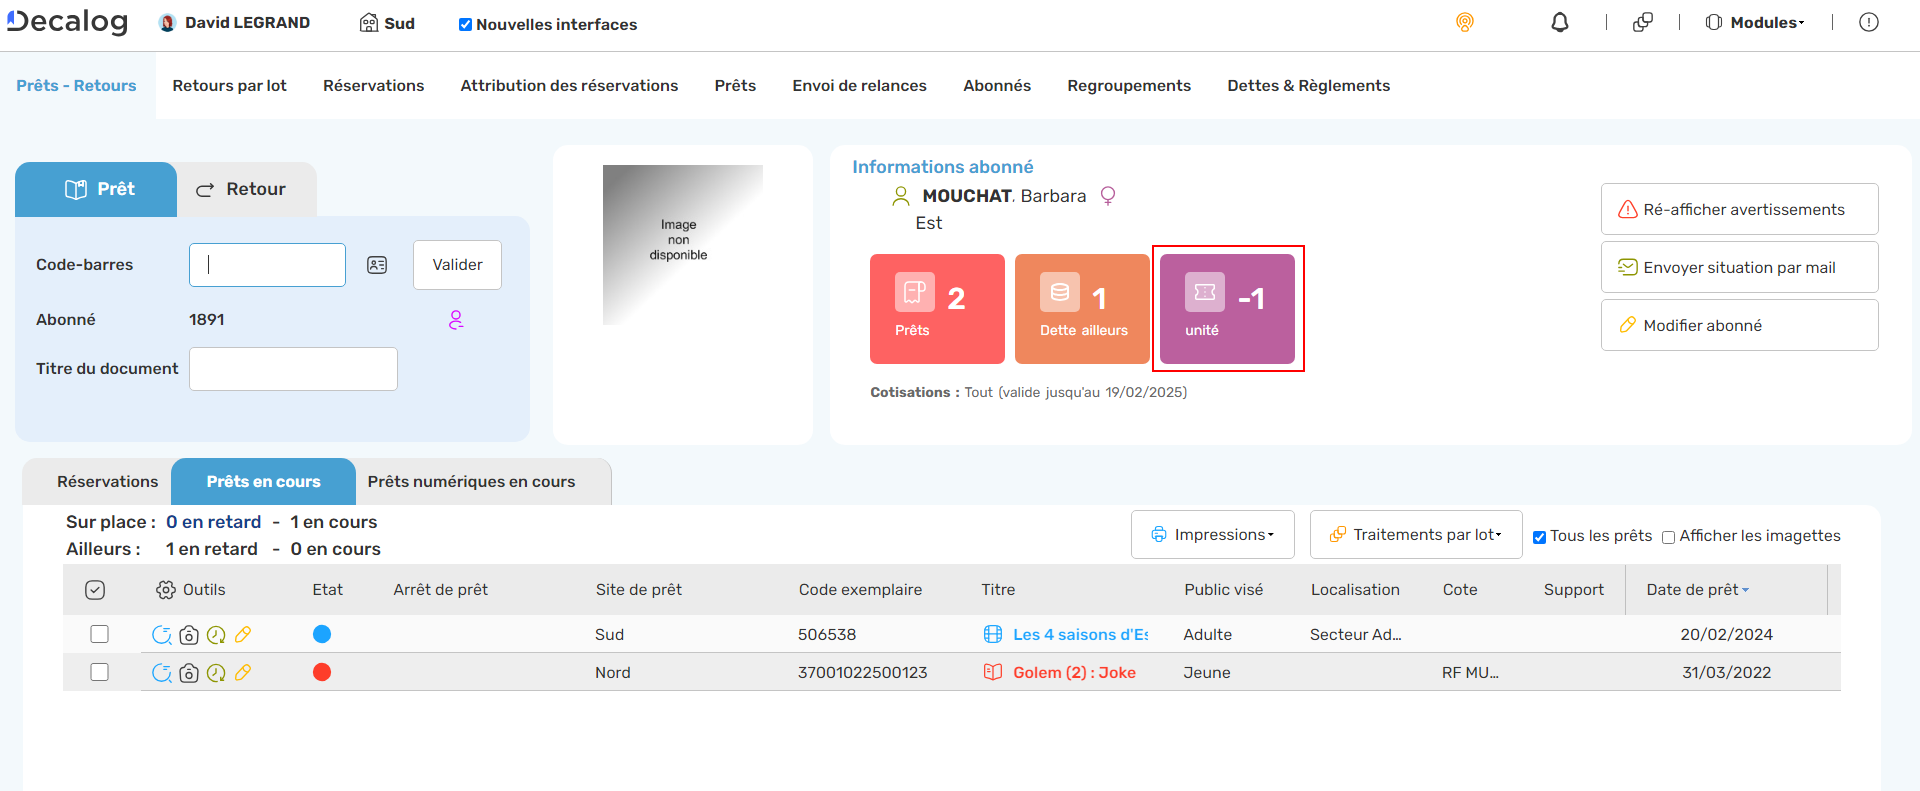Click the purple unité -1 tile
Screen dimensions: 1920x791
pyautogui.click(x=1227, y=308)
